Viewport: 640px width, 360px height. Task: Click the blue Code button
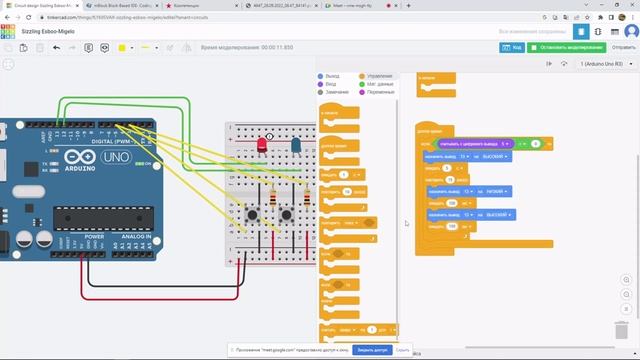coord(512,48)
